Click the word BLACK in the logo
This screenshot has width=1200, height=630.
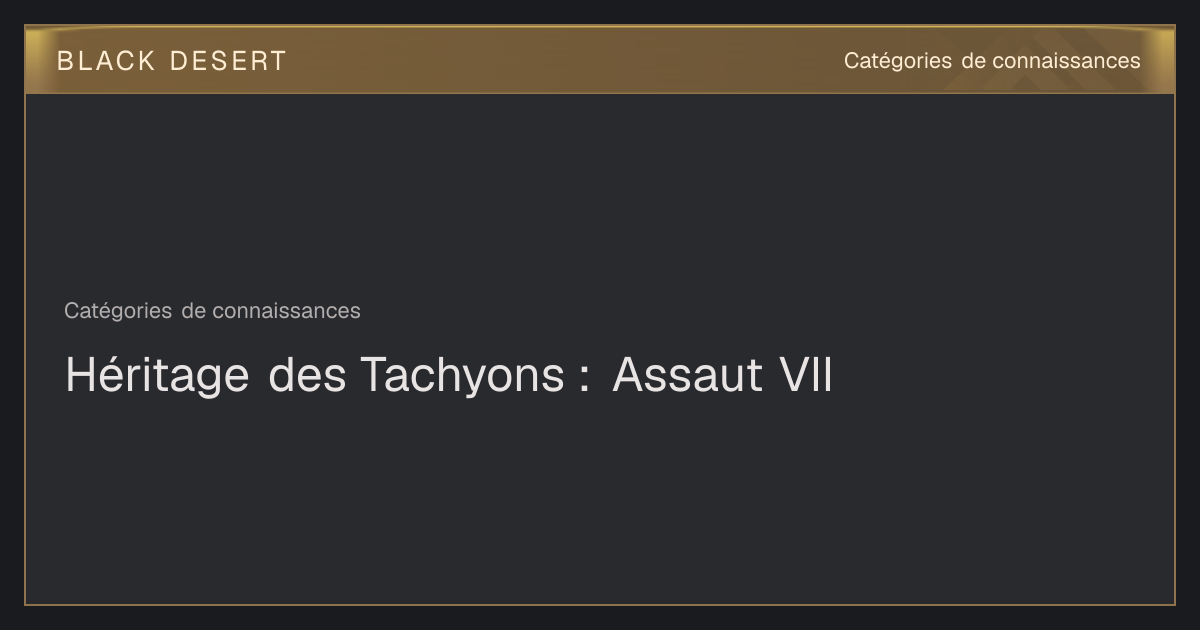point(106,61)
